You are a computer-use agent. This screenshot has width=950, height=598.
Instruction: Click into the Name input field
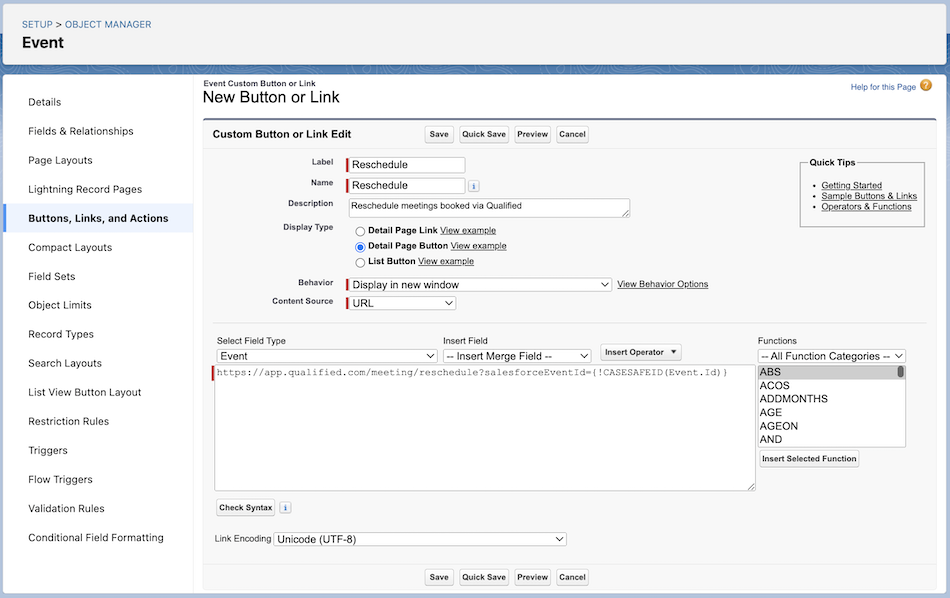tap(407, 185)
